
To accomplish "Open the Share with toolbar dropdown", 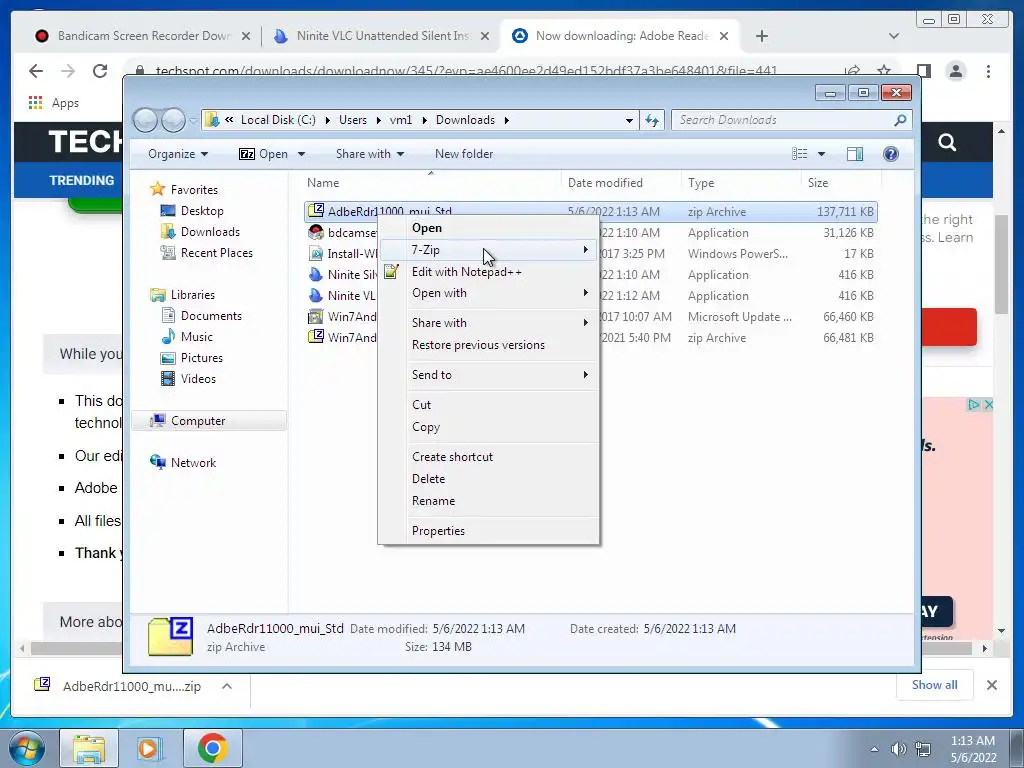I will pos(370,154).
